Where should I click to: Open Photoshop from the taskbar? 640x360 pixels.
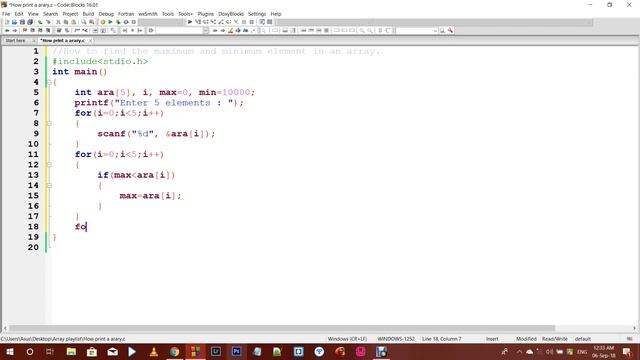(x=236, y=351)
